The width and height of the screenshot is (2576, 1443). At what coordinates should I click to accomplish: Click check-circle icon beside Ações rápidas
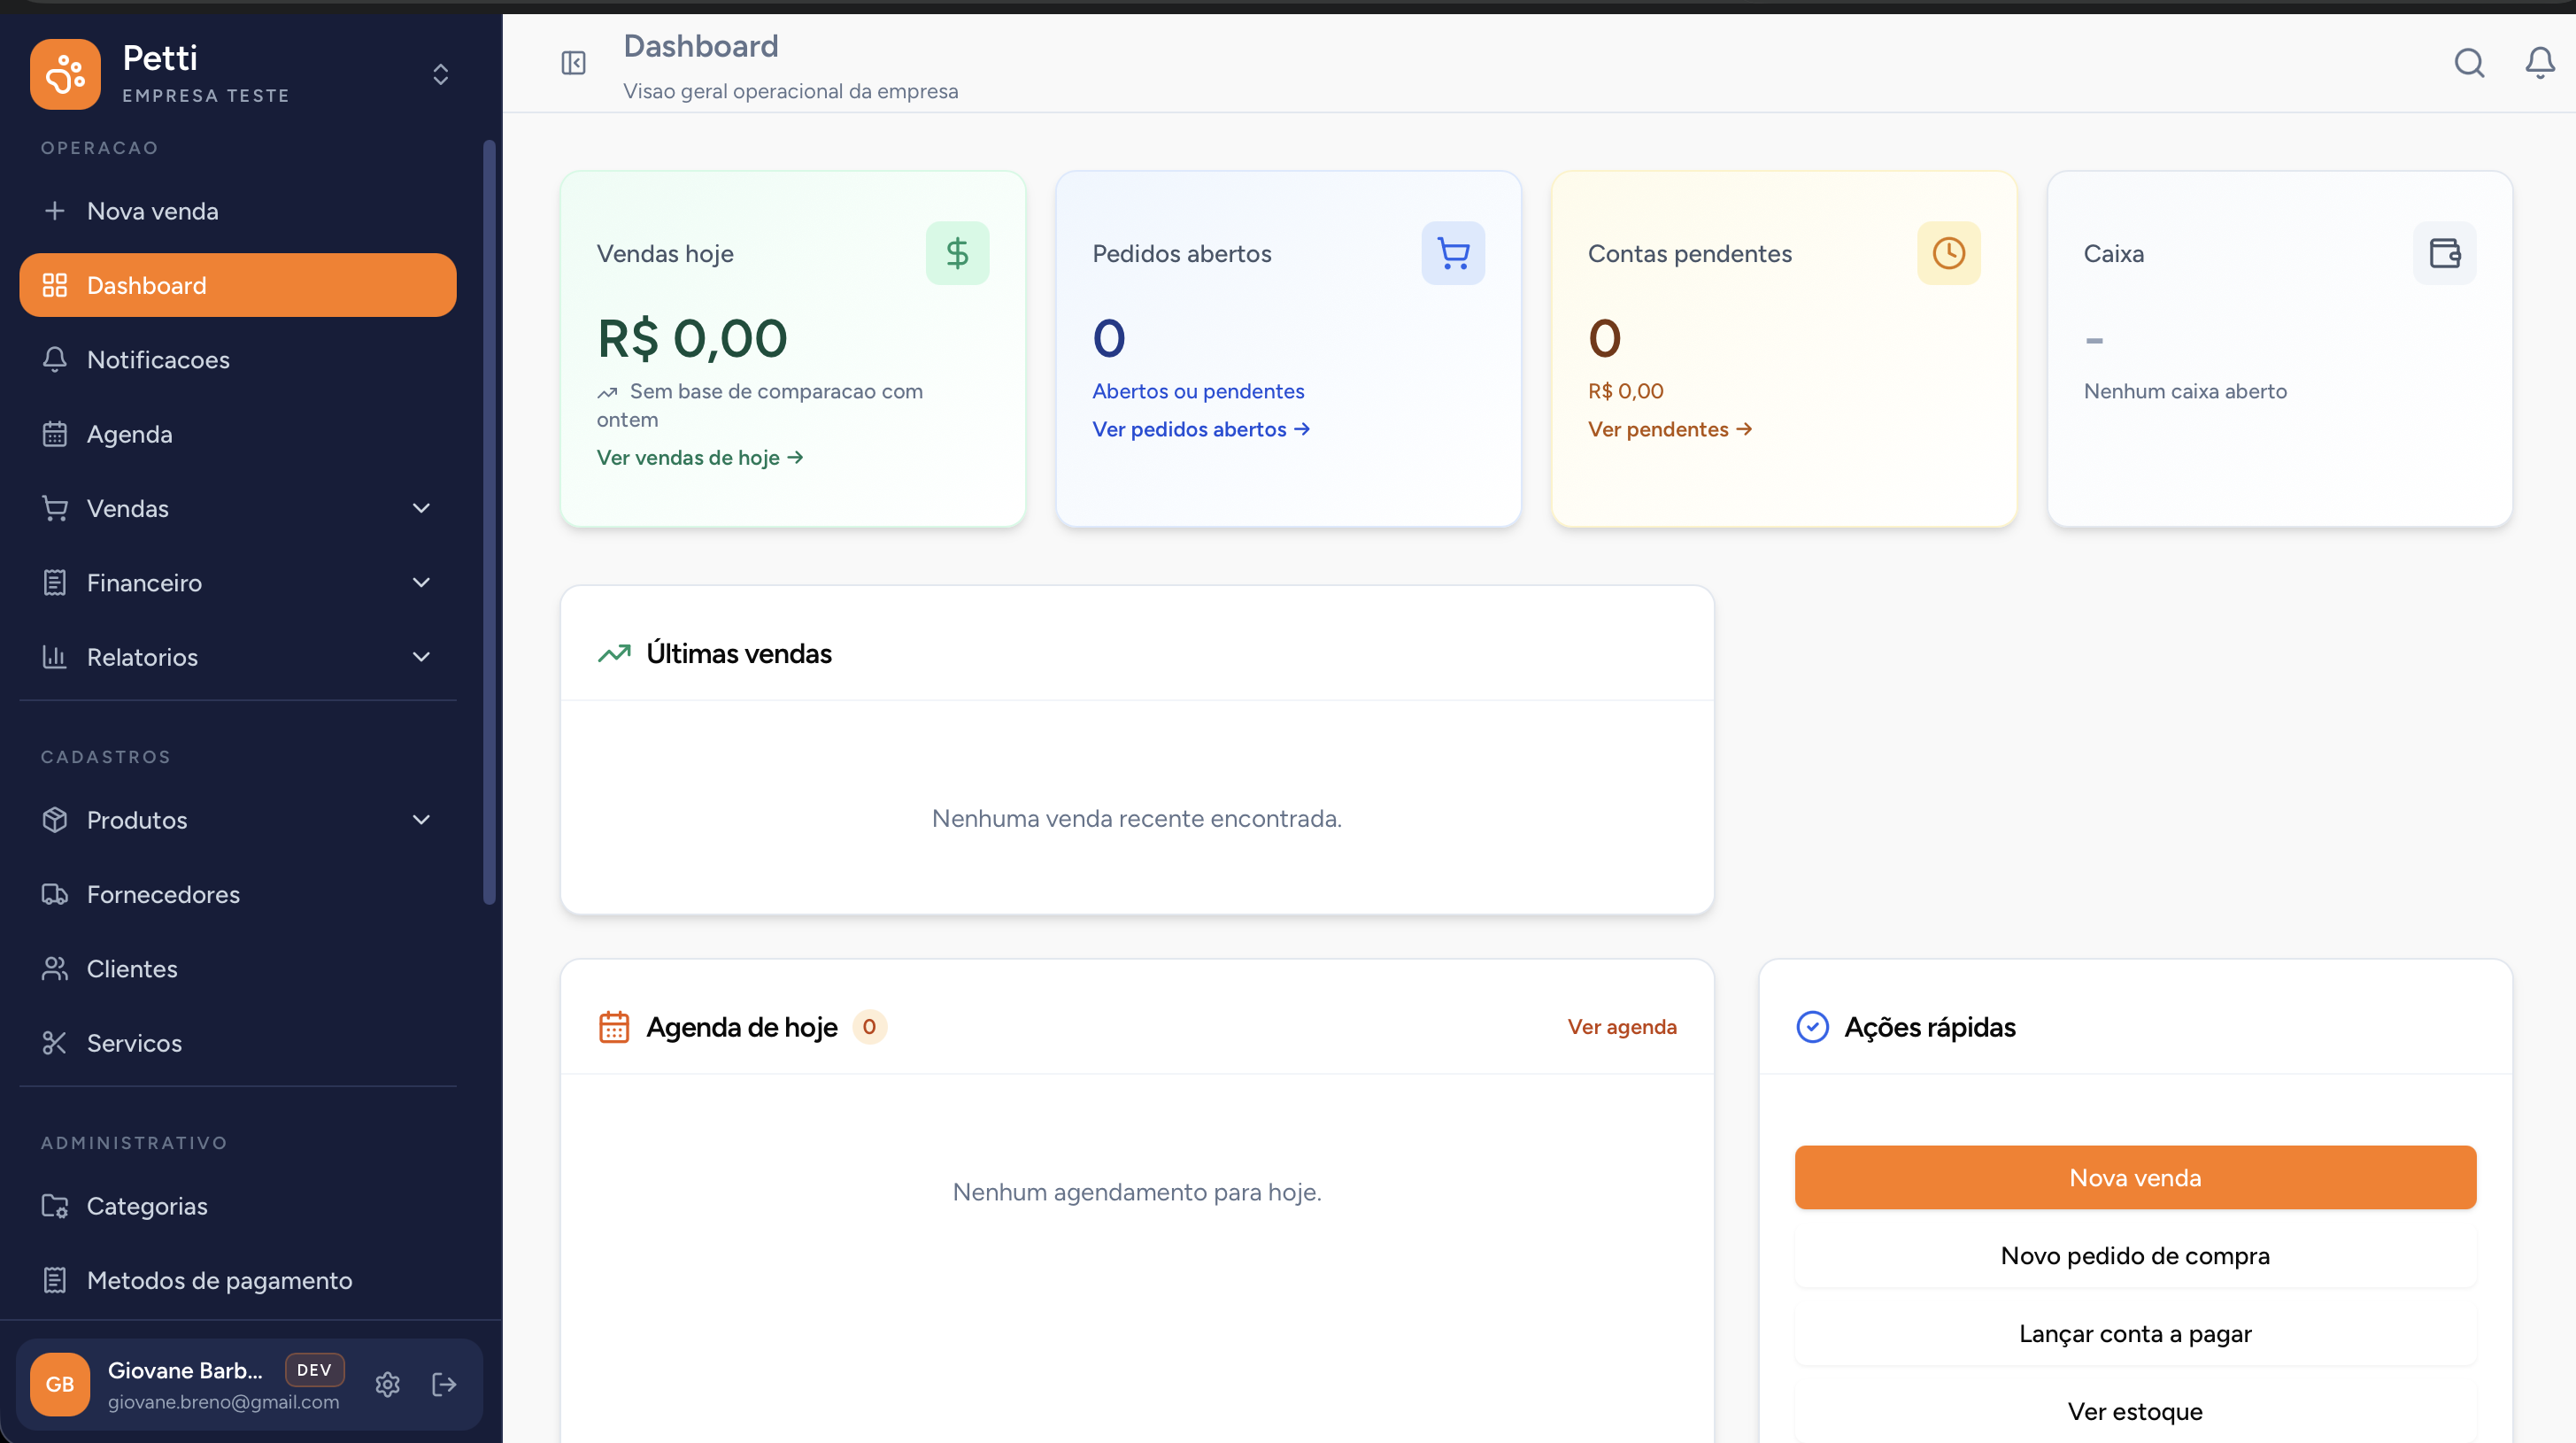pyautogui.click(x=1812, y=1027)
